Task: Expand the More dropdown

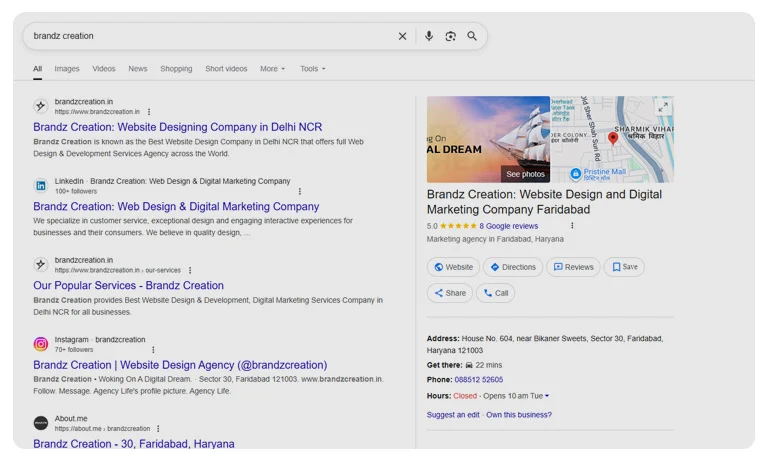Action: (x=272, y=69)
